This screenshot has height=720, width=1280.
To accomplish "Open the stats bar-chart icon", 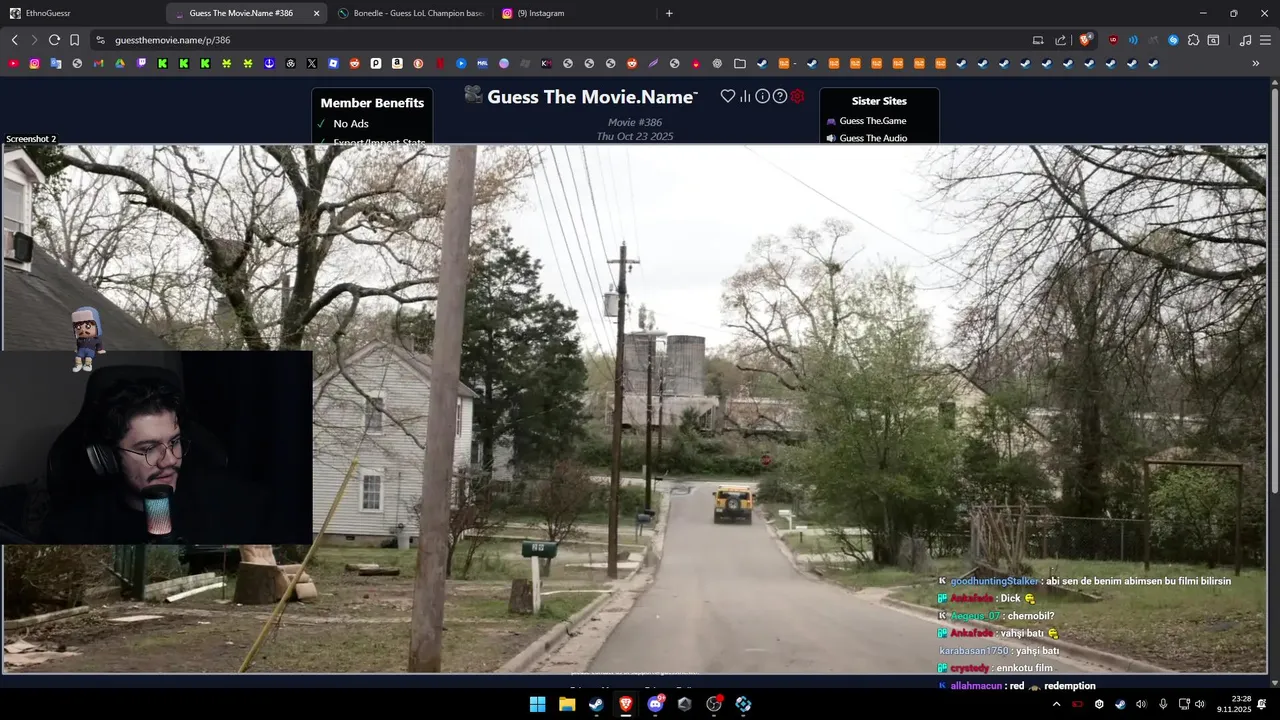I will 745,96.
